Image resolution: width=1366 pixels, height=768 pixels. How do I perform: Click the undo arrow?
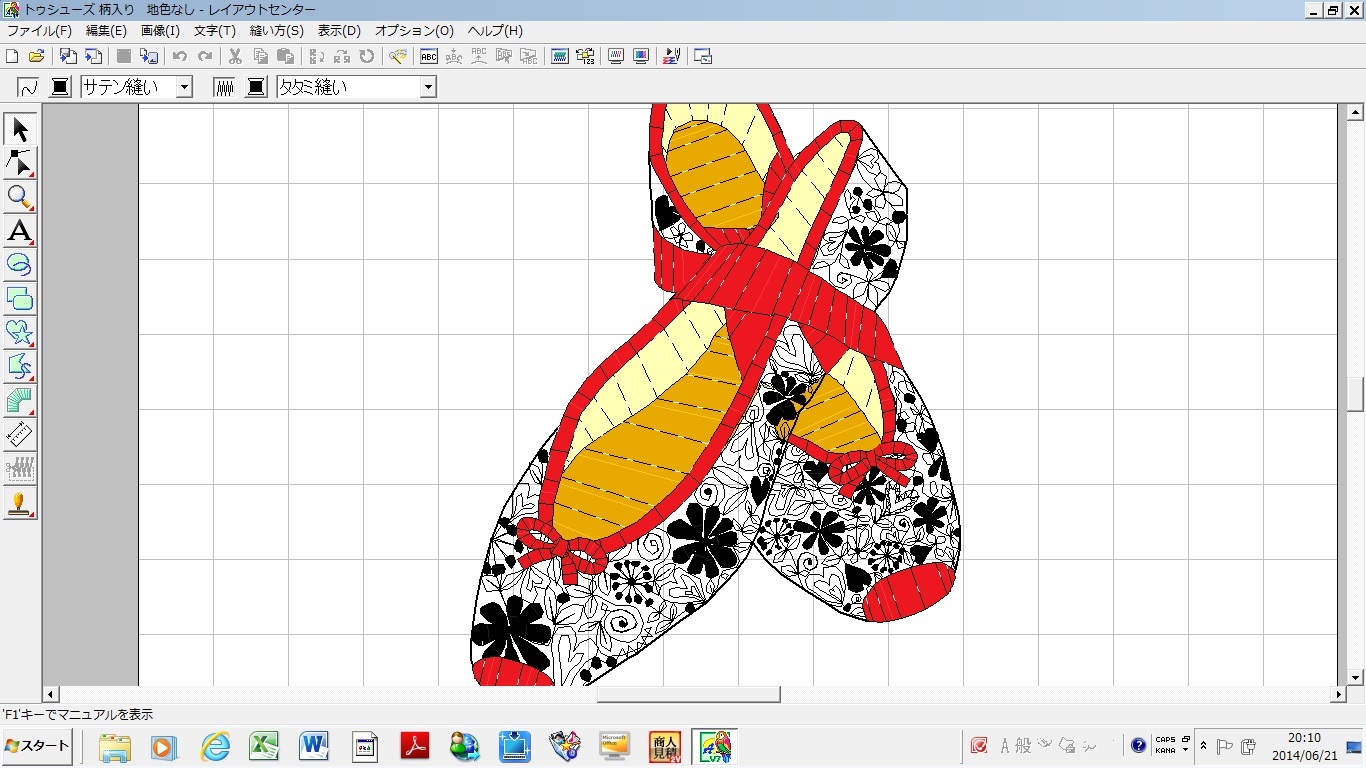point(180,57)
